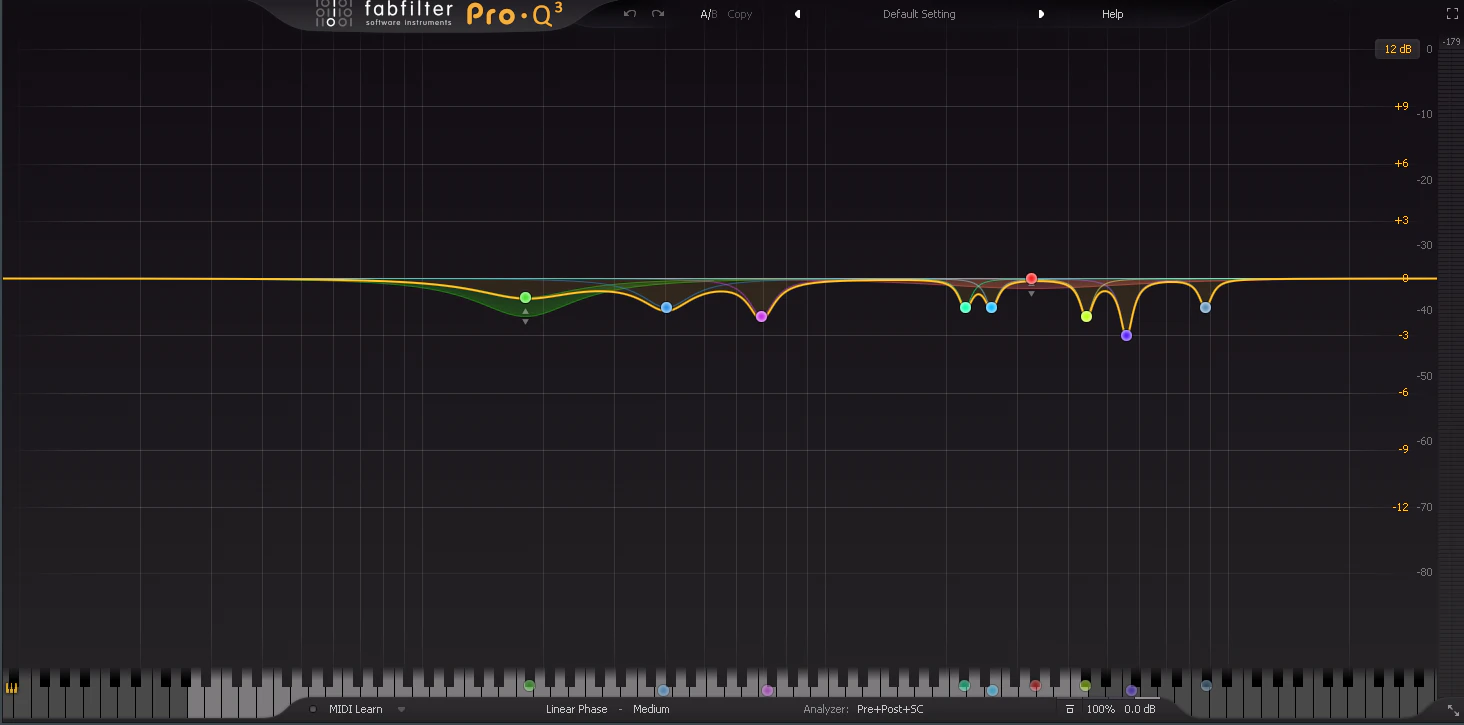
Task: Open the Default Setting preset menu
Action: (x=919, y=14)
